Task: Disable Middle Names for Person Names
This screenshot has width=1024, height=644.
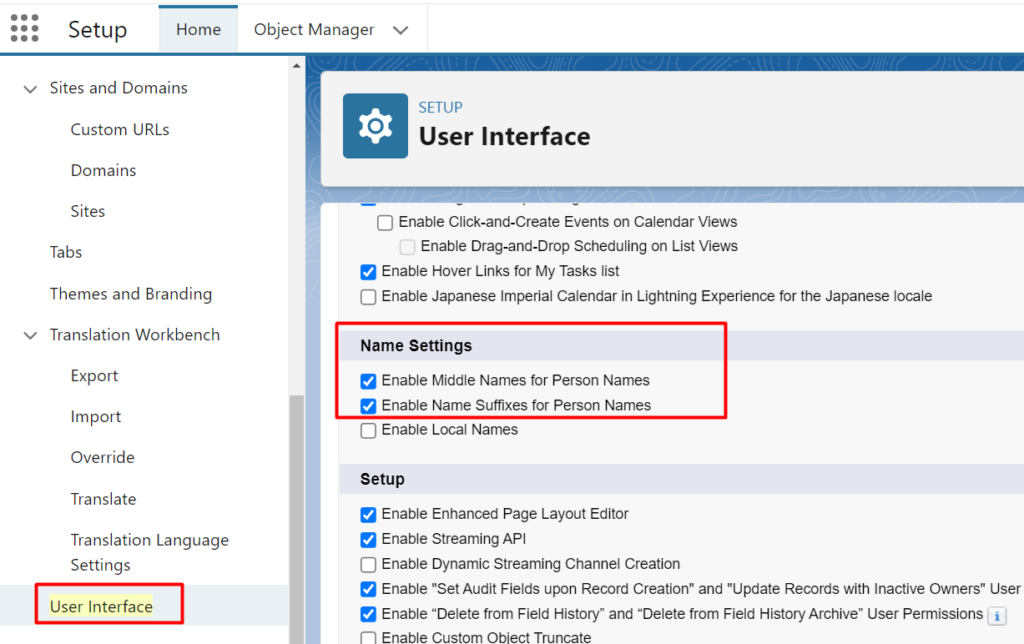Action: point(368,381)
